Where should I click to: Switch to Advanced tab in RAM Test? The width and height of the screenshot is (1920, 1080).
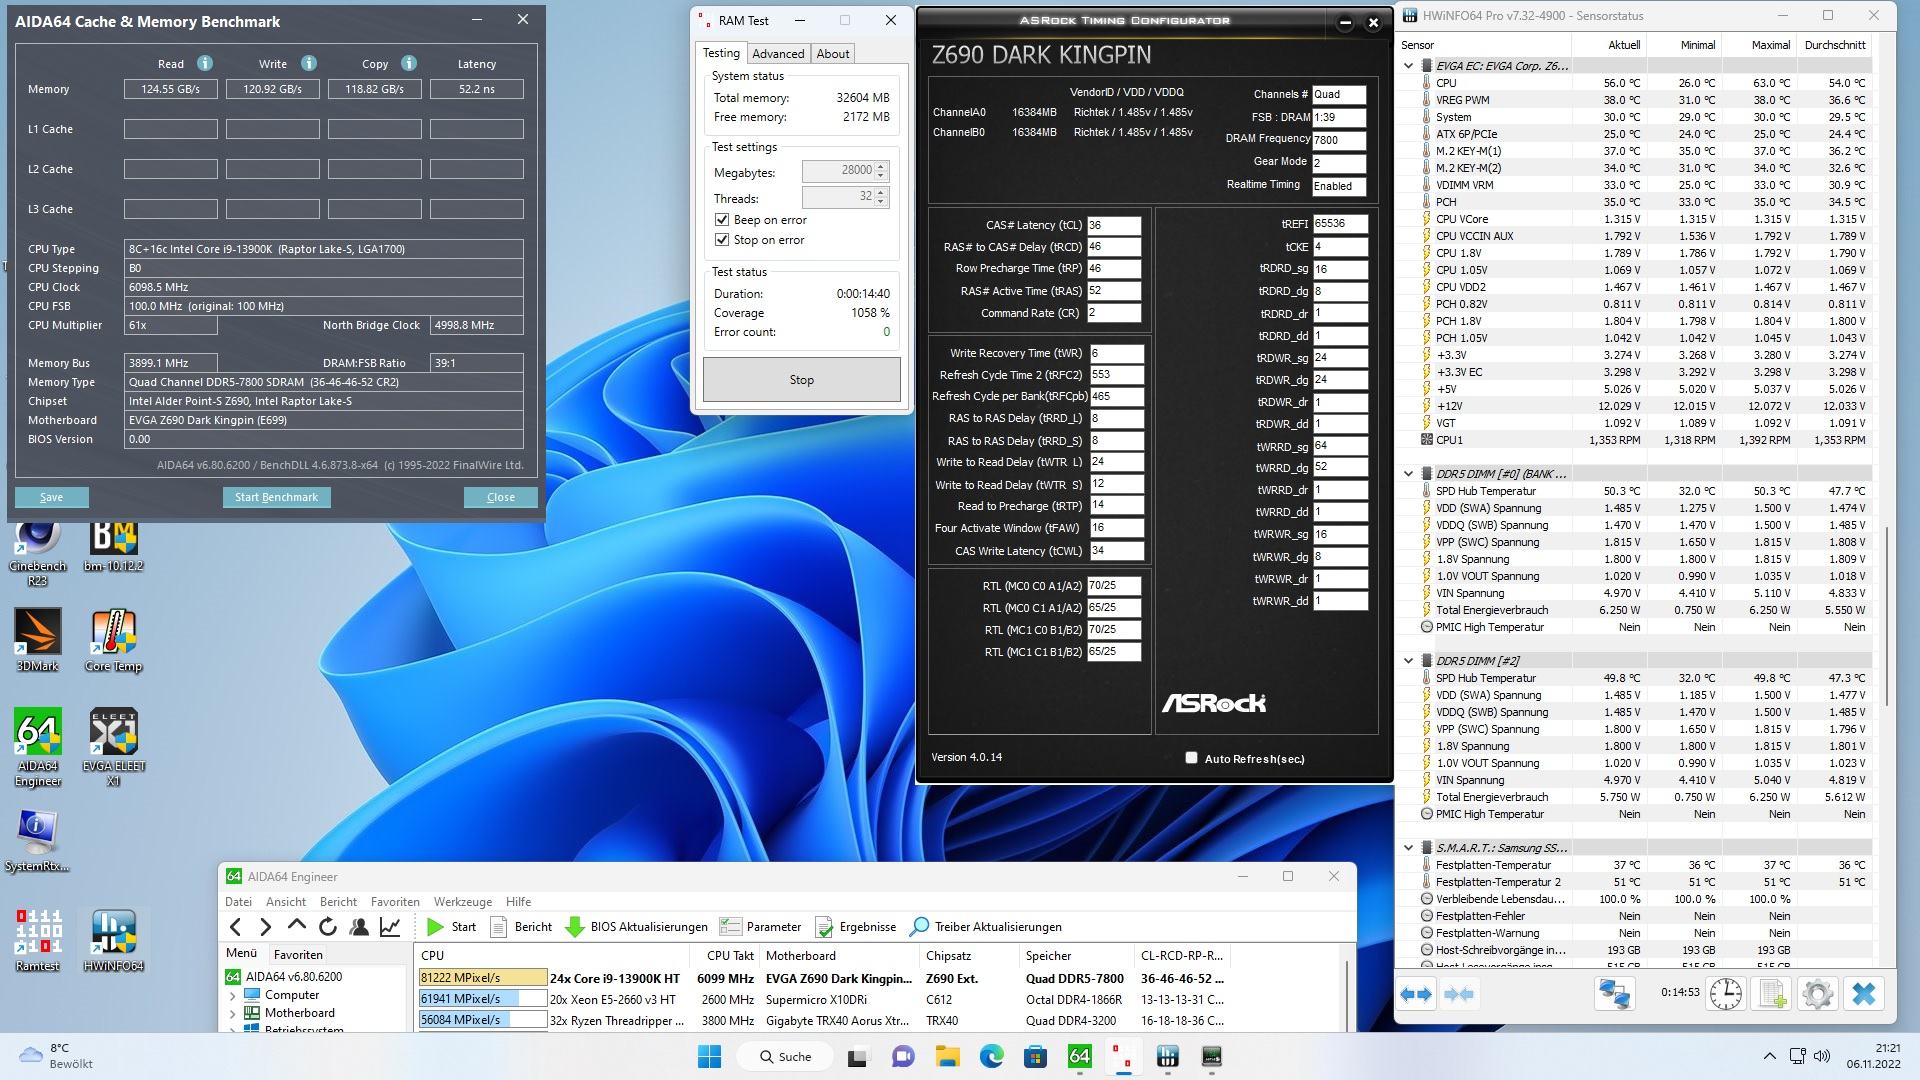tap(778, 54)
